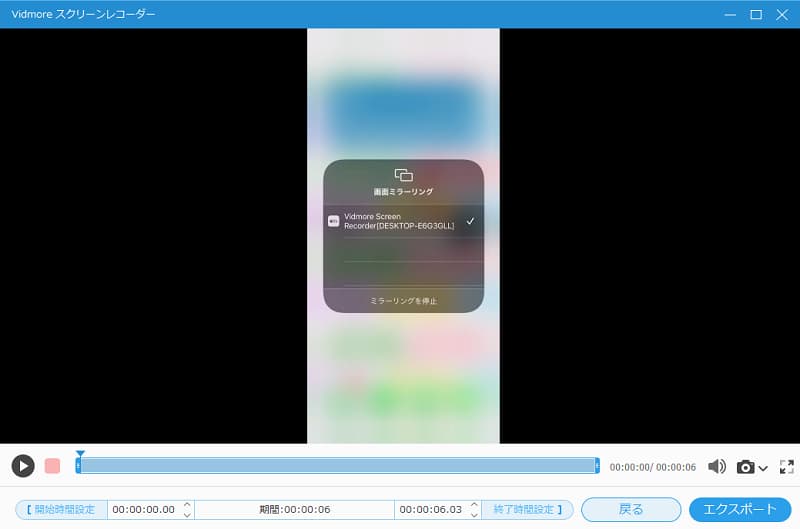
Task: Click the screen mirroring icon in the preview
Action: pyautogui.click(x=404, y=175)
